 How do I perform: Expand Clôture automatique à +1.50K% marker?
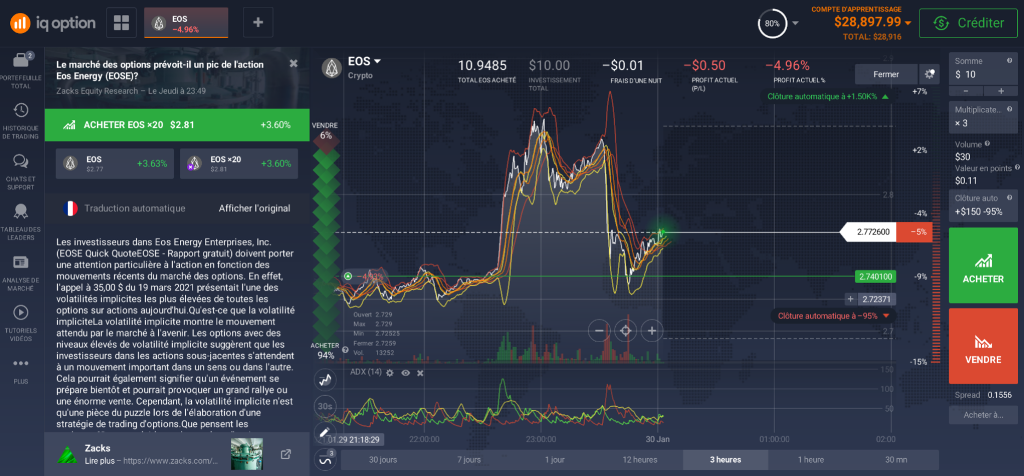828,97
